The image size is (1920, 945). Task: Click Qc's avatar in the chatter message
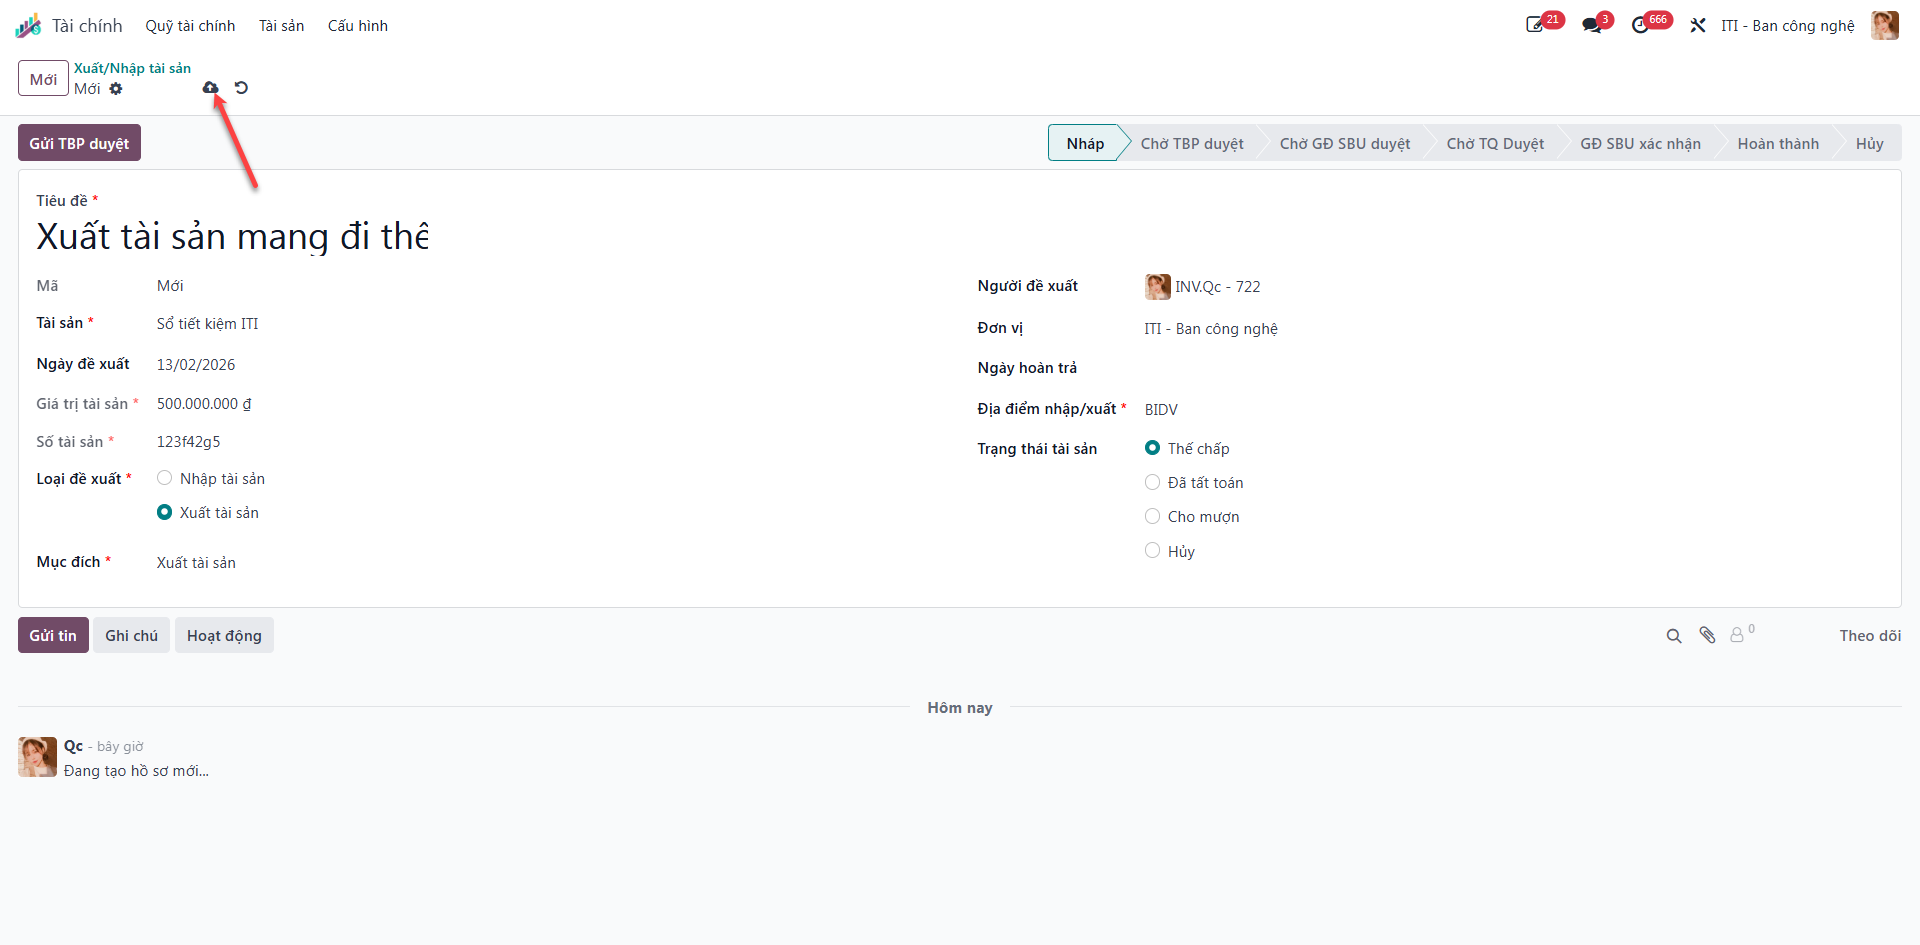click(x=38, y=757)
